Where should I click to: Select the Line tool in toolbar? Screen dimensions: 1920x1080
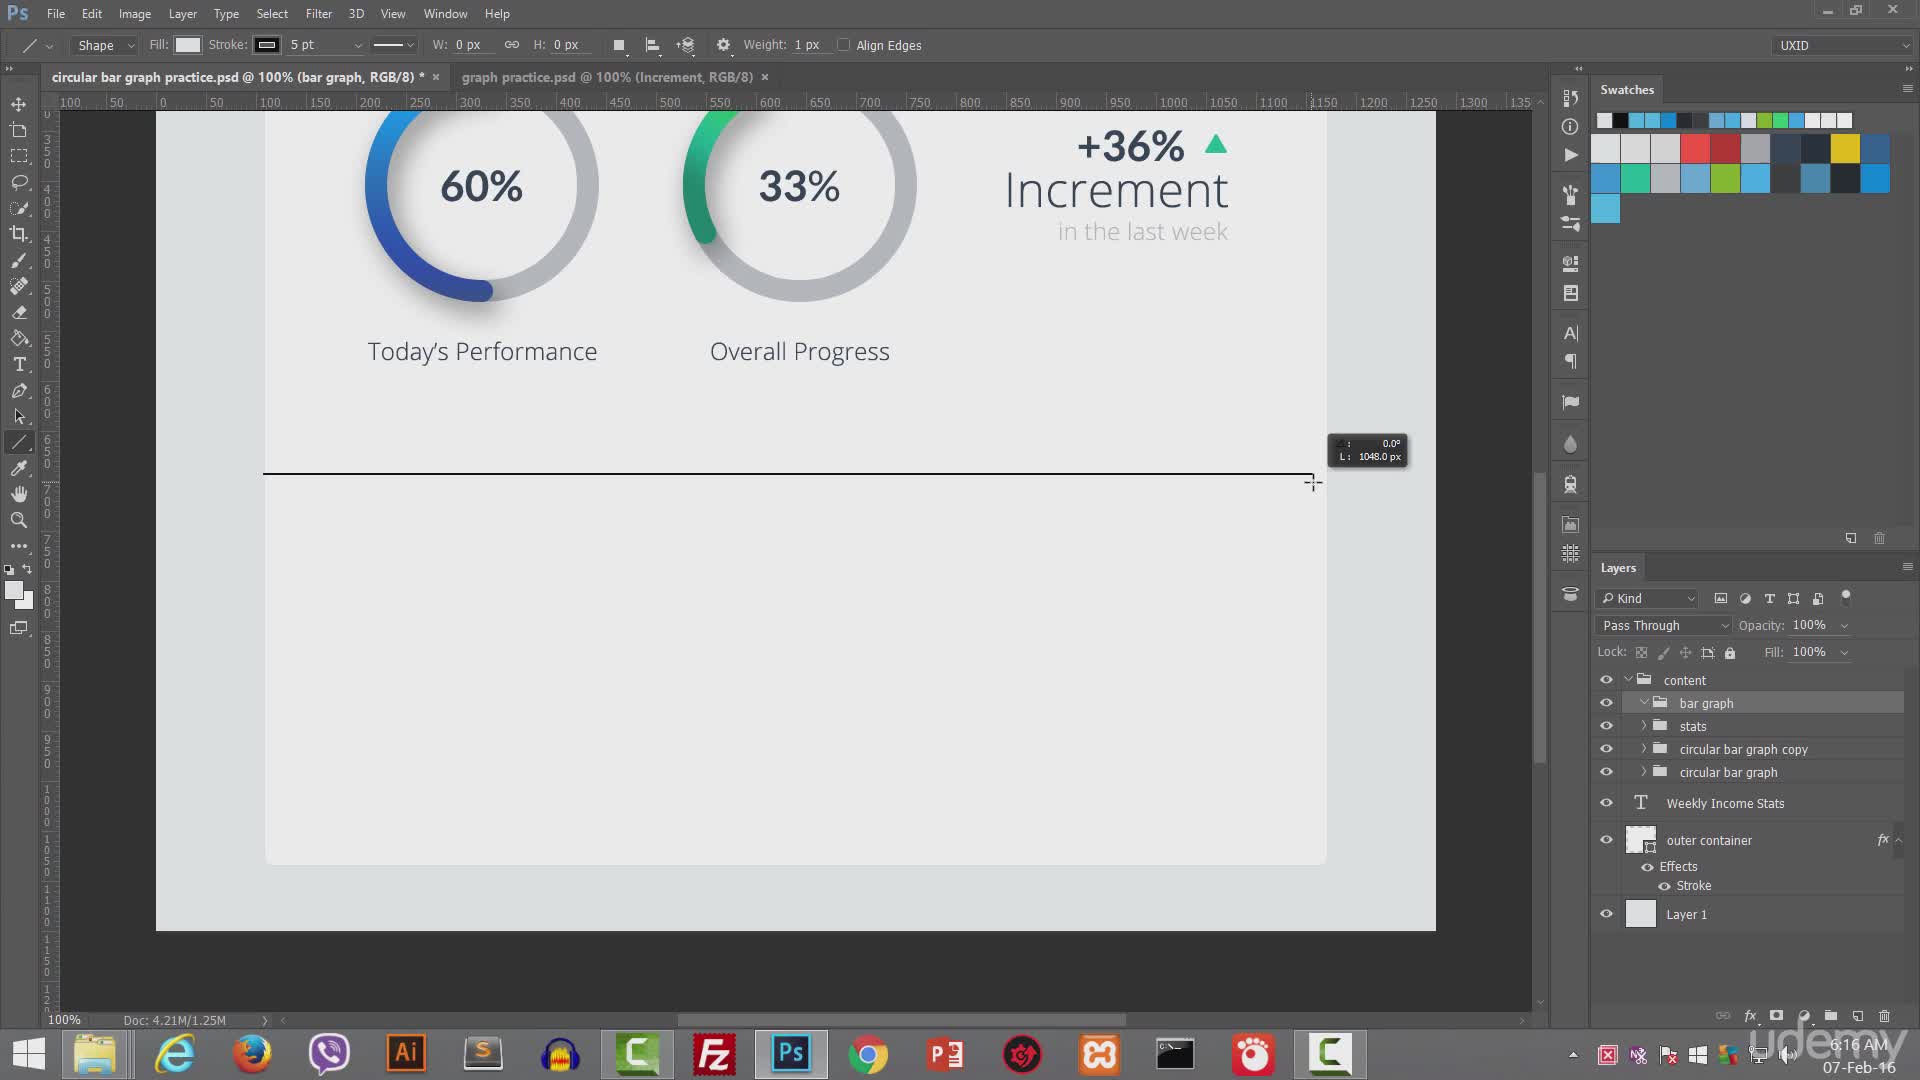[19, 442]
